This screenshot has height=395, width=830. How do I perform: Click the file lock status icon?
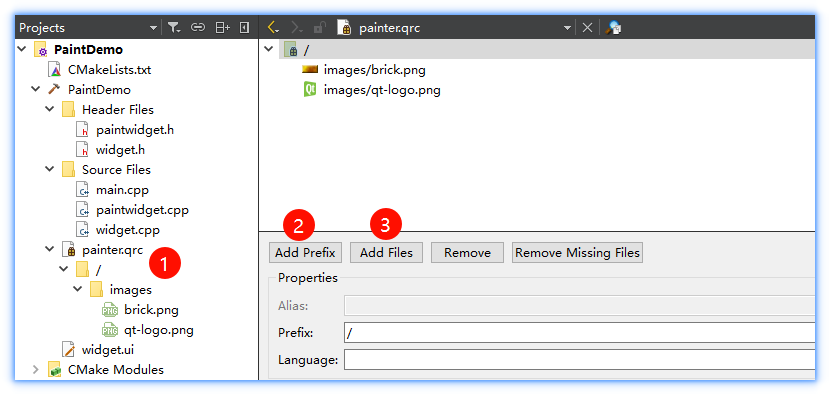tap(320, 28)
